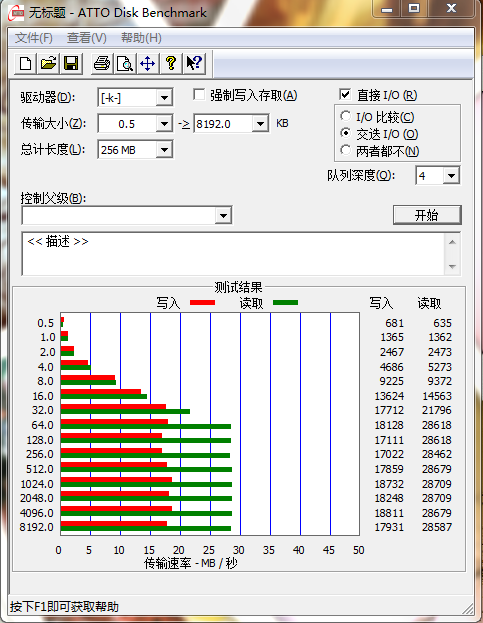Click the 8192.0 transfer size row label
Viewport: 483px width, 623px height.
[37, 527]
